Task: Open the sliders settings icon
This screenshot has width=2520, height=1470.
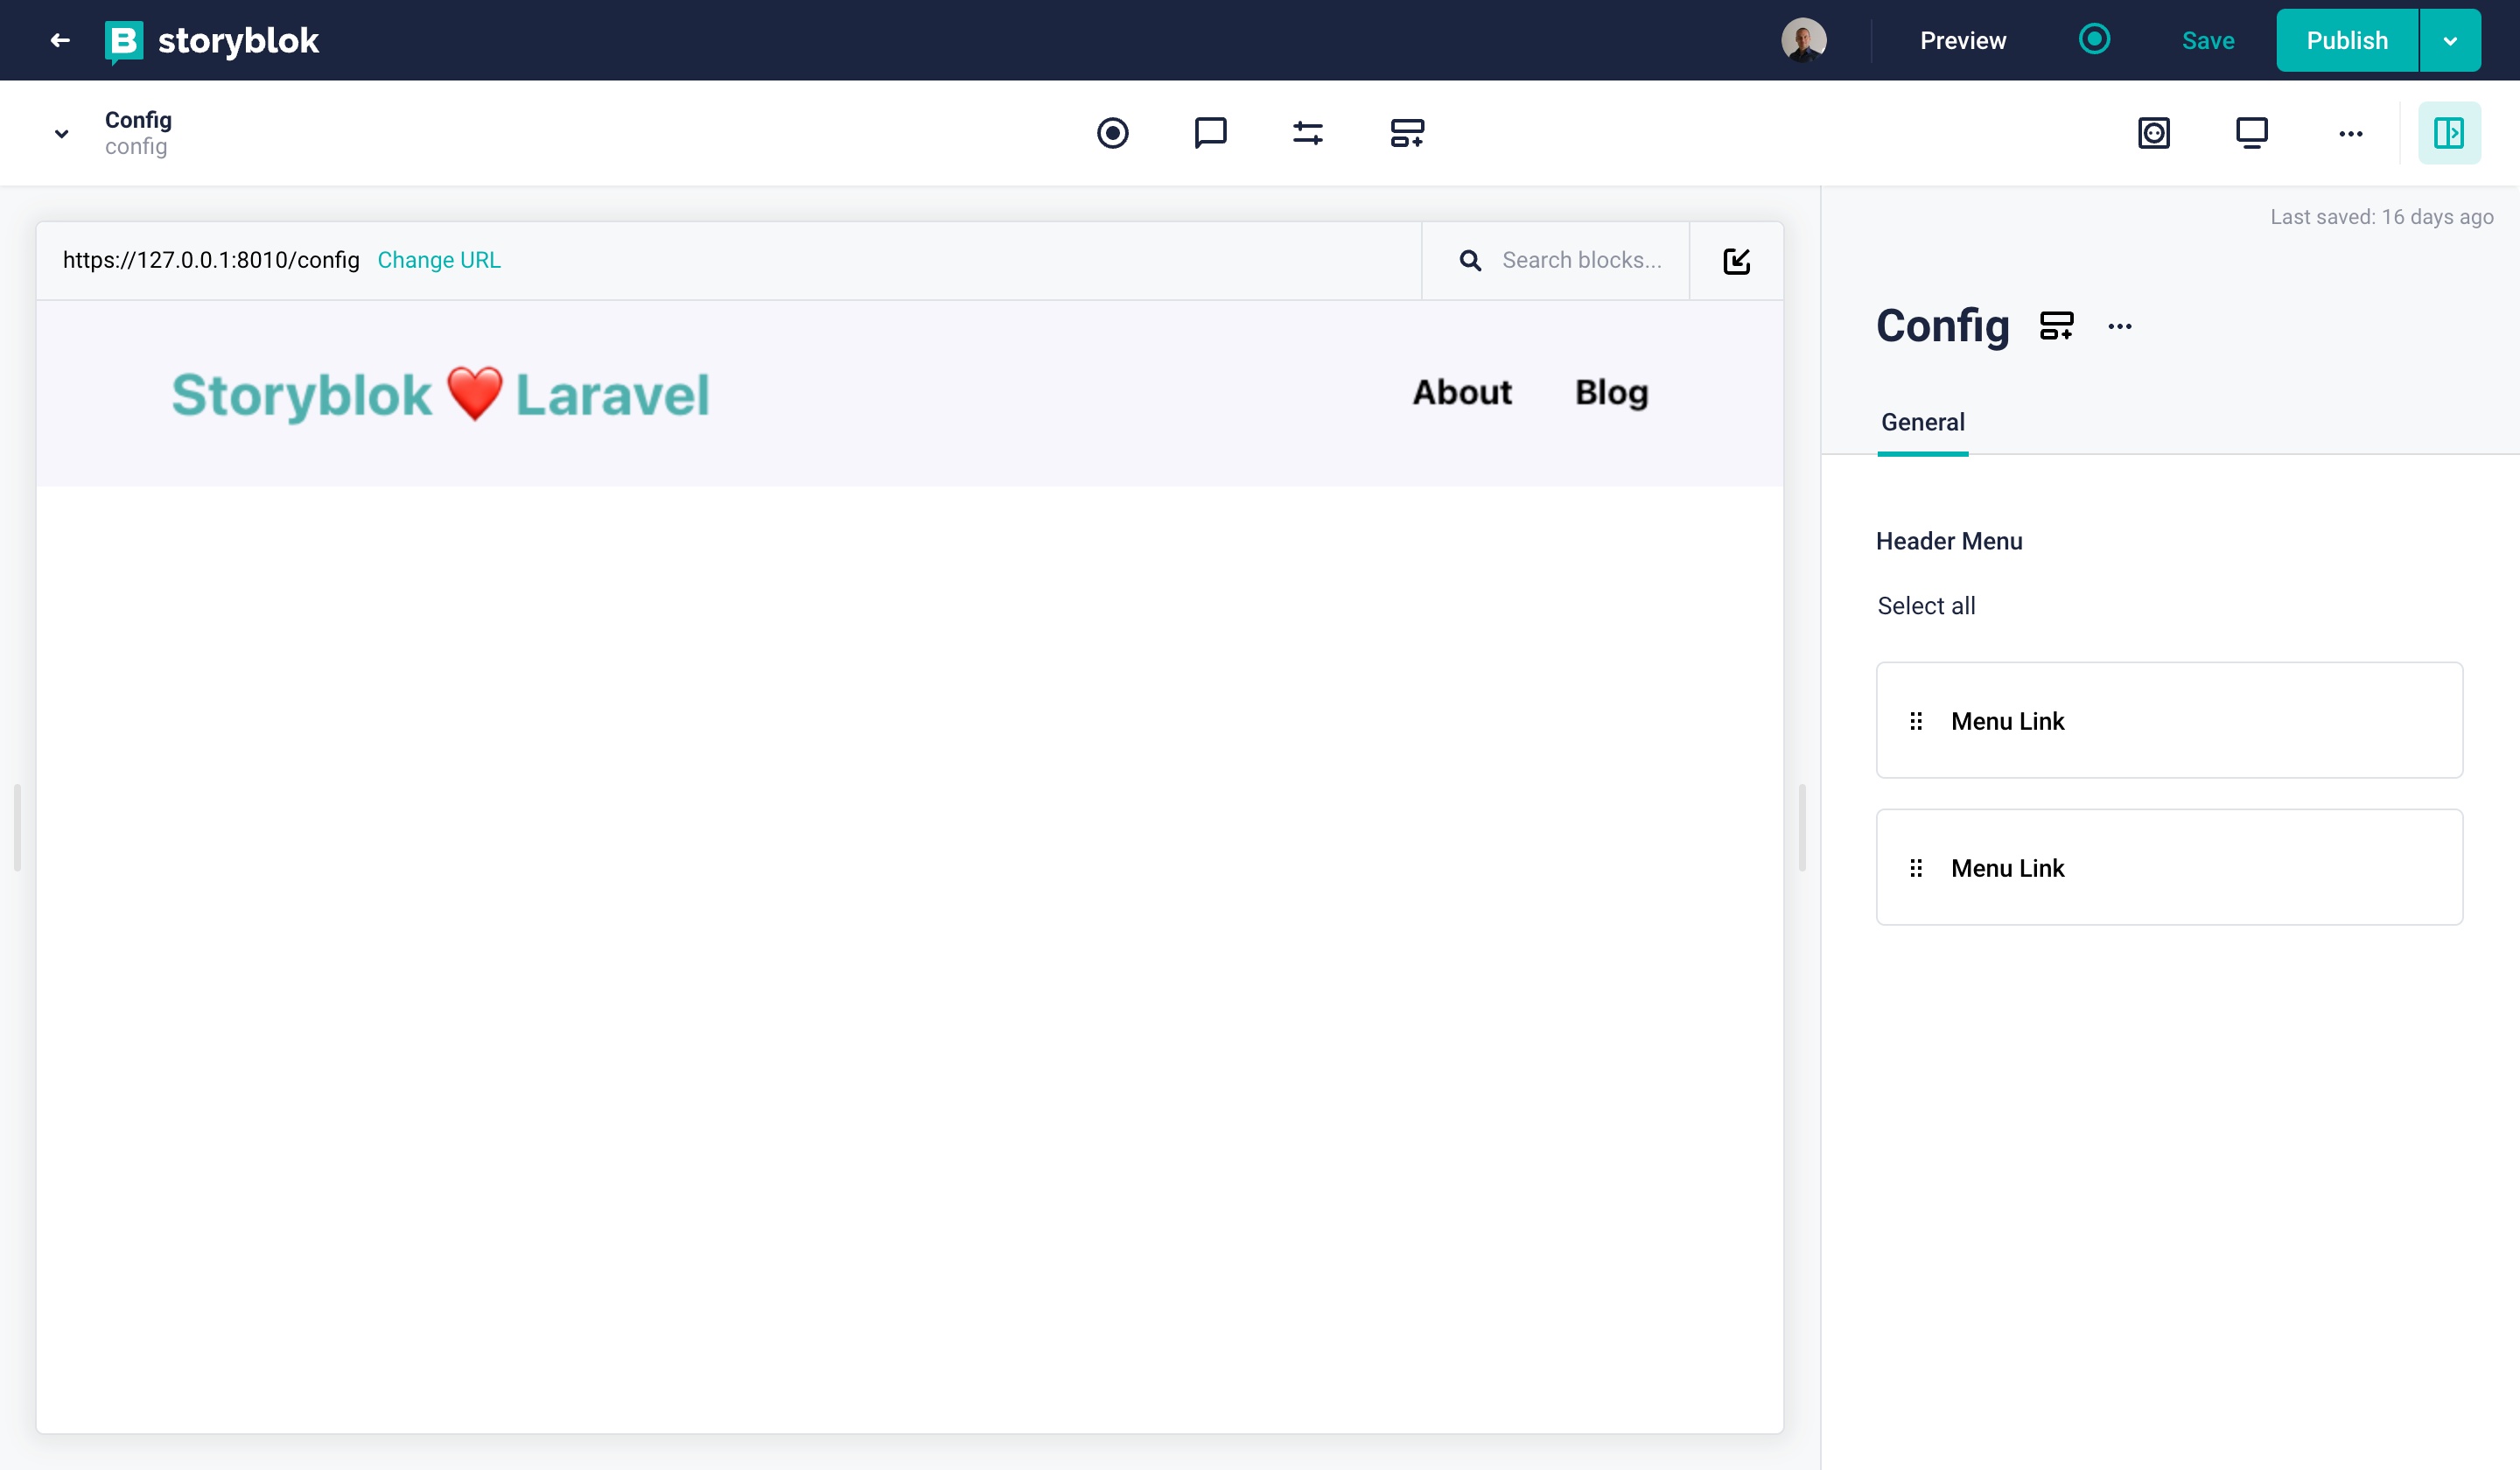Action: point(1308,133)
